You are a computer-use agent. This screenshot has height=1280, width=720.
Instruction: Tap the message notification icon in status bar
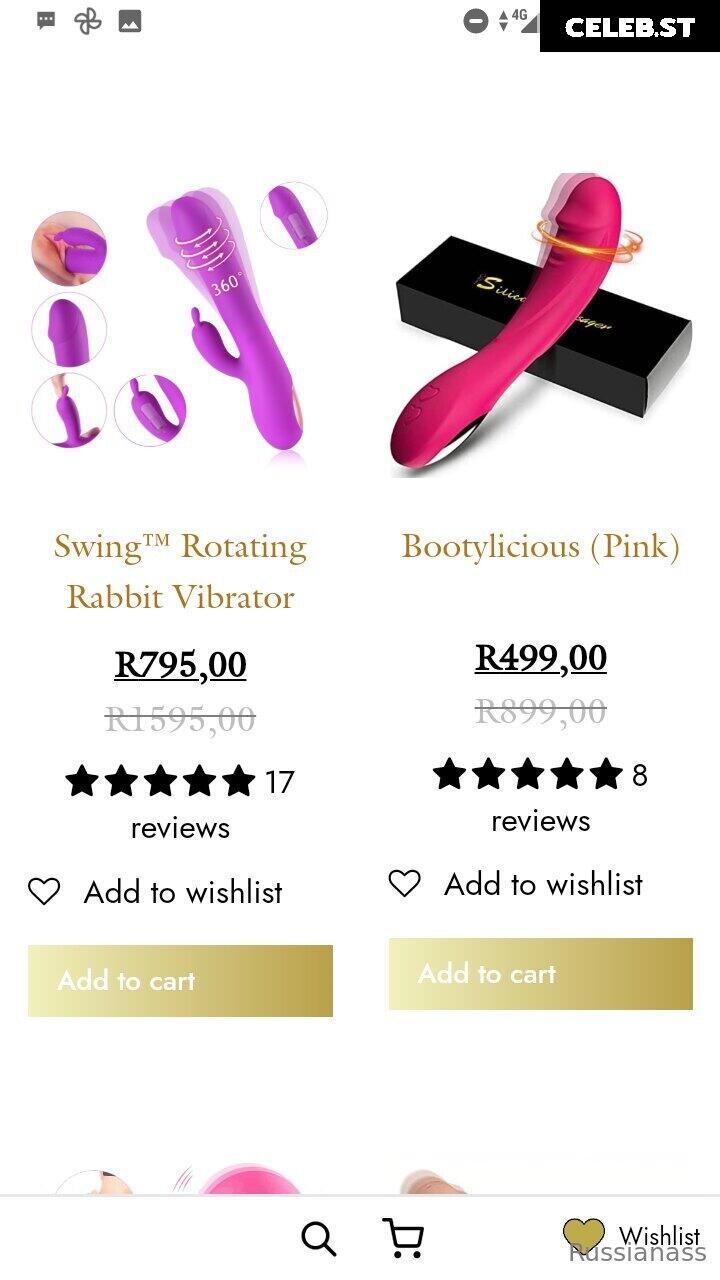point(46,20)
